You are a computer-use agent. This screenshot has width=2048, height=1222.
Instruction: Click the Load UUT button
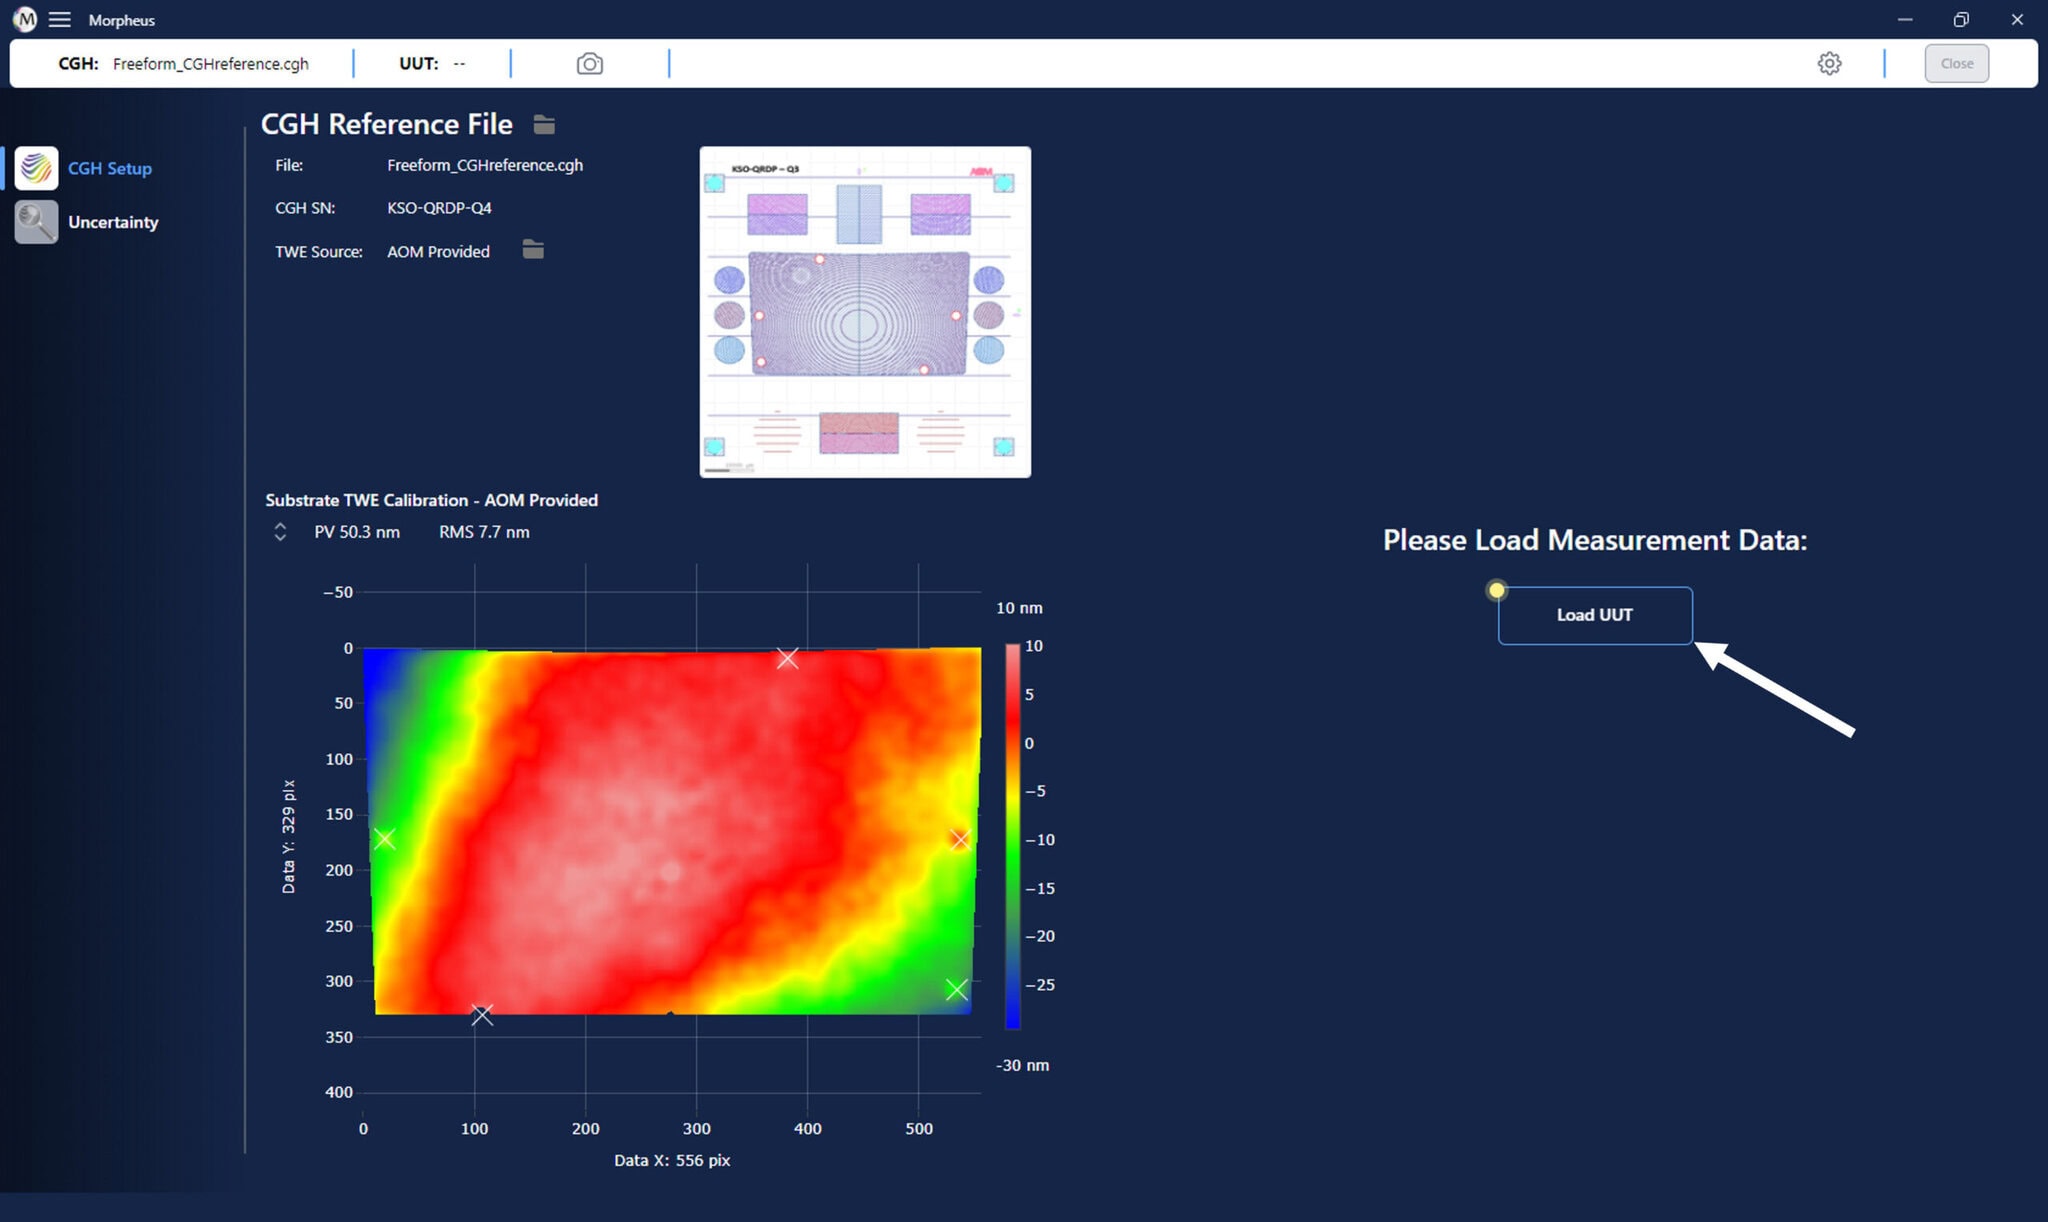point(1594,615)
